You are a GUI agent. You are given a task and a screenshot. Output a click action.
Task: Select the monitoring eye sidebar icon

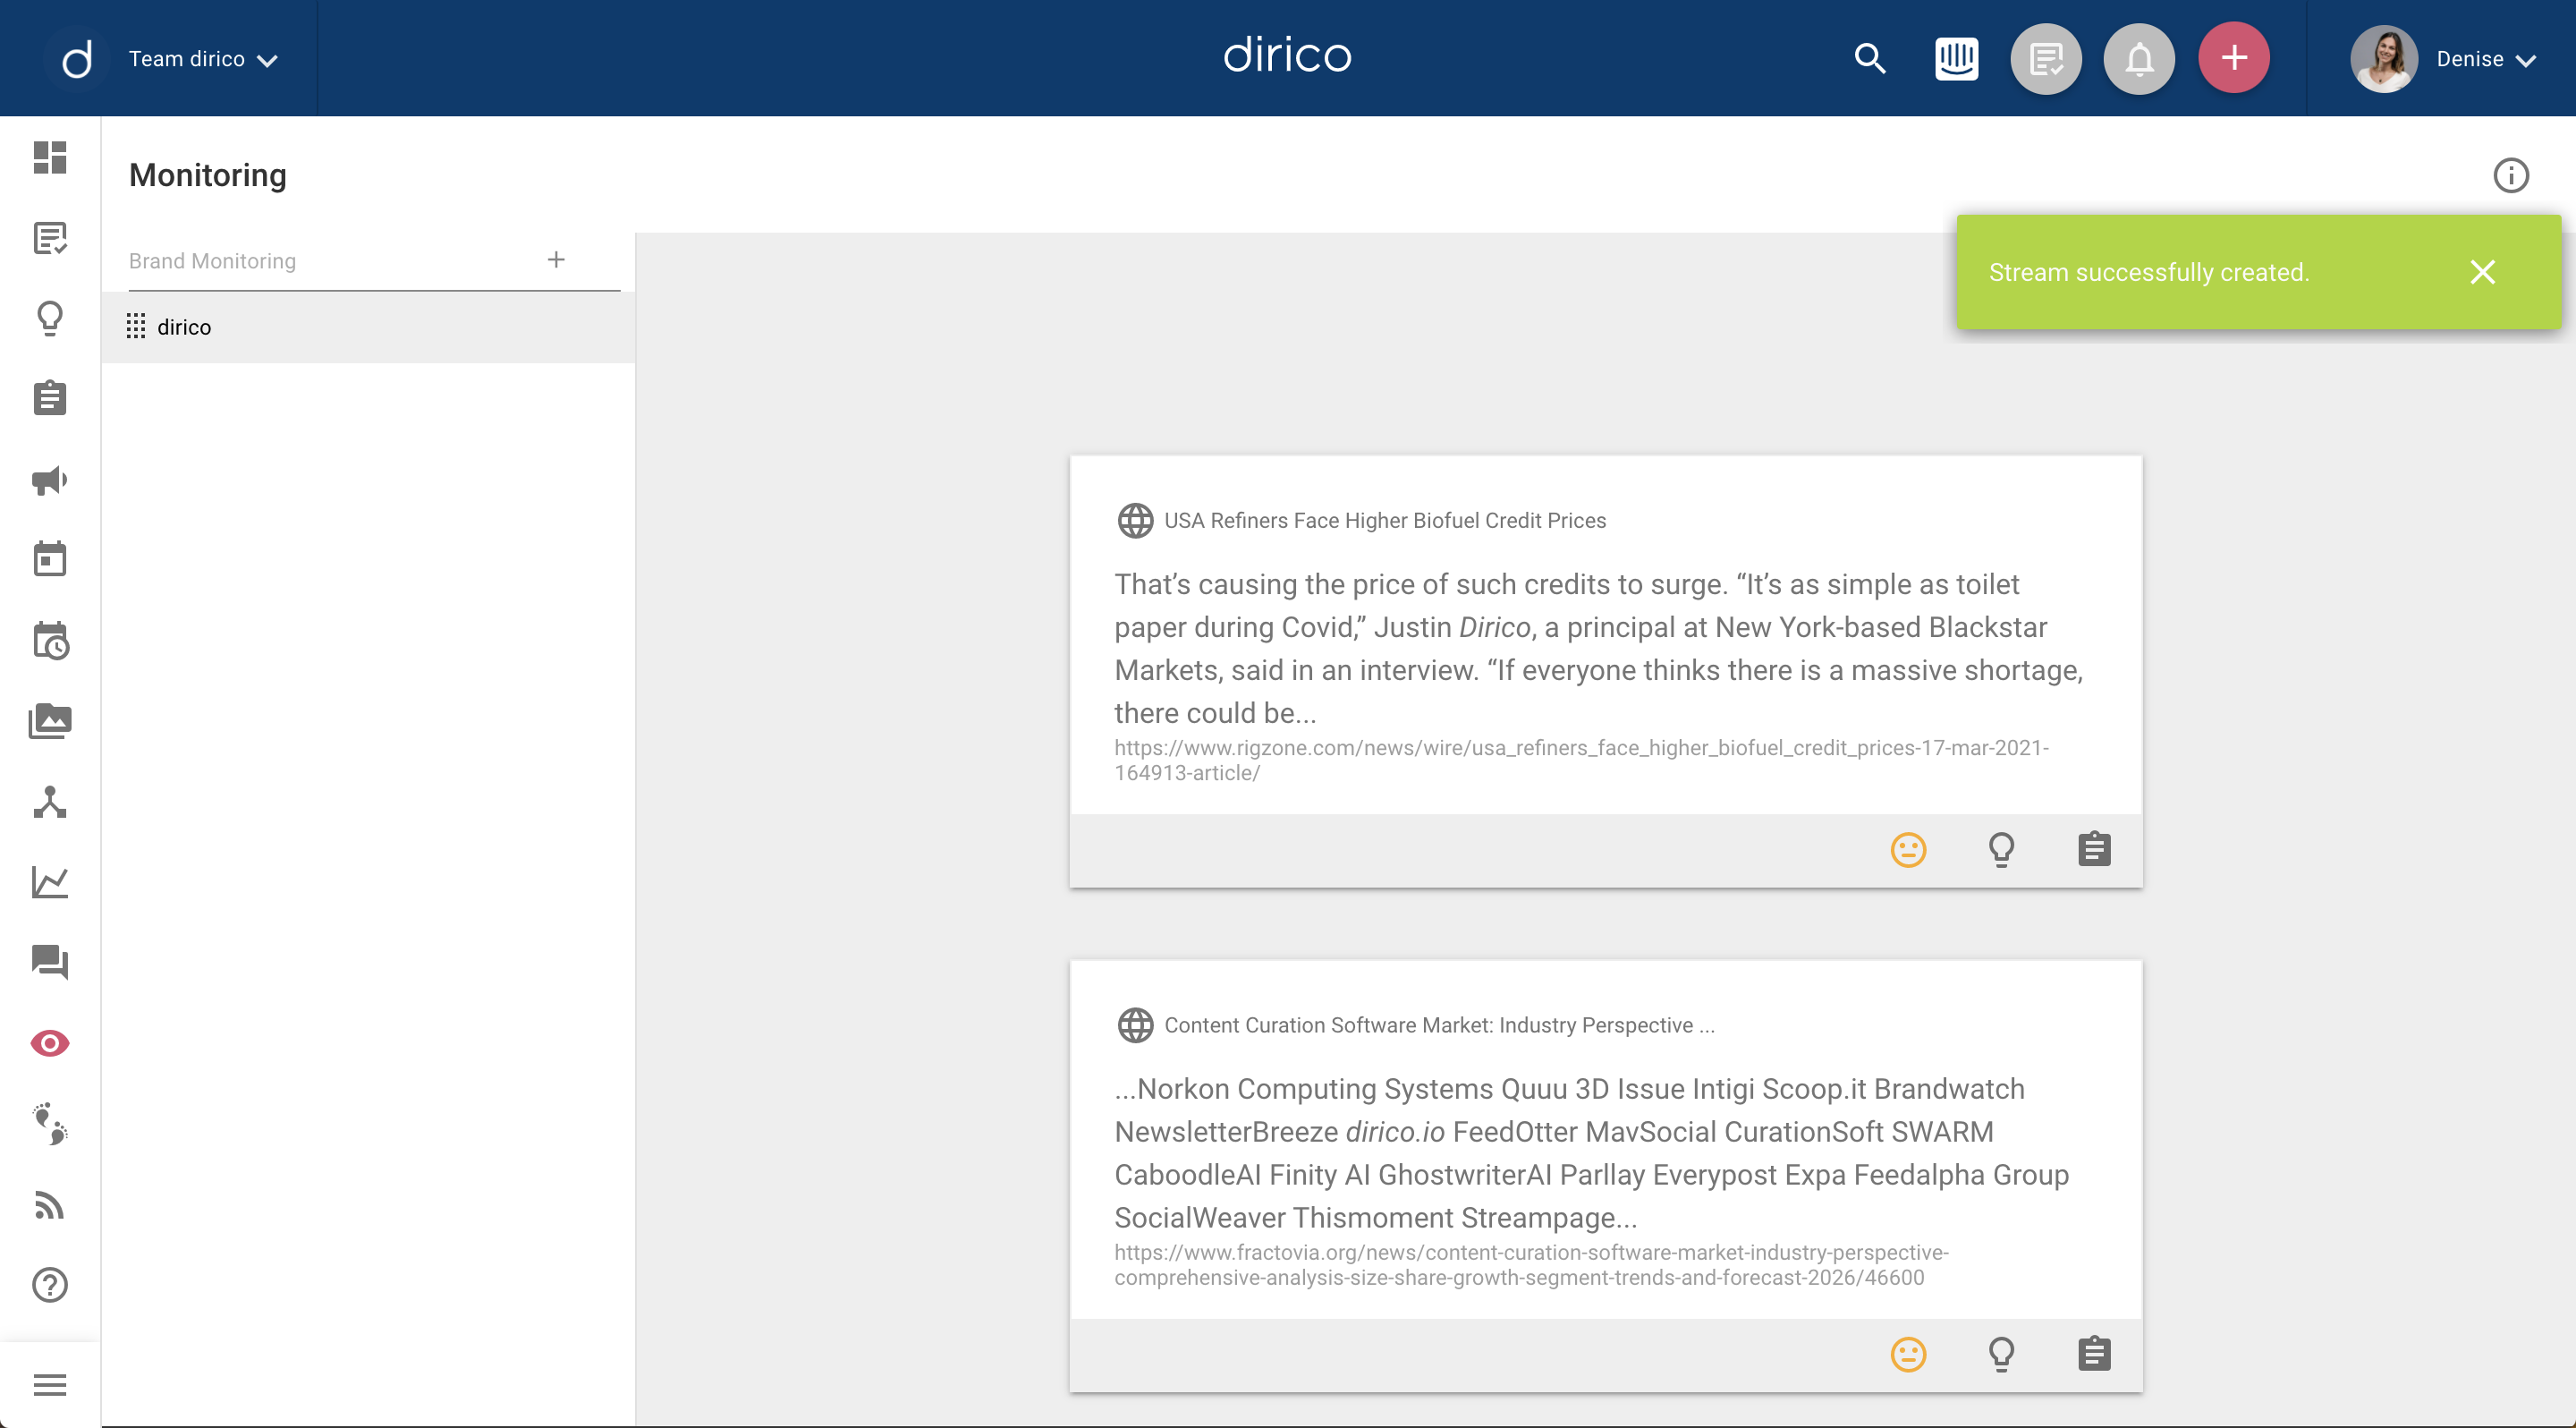[50, 1043]
